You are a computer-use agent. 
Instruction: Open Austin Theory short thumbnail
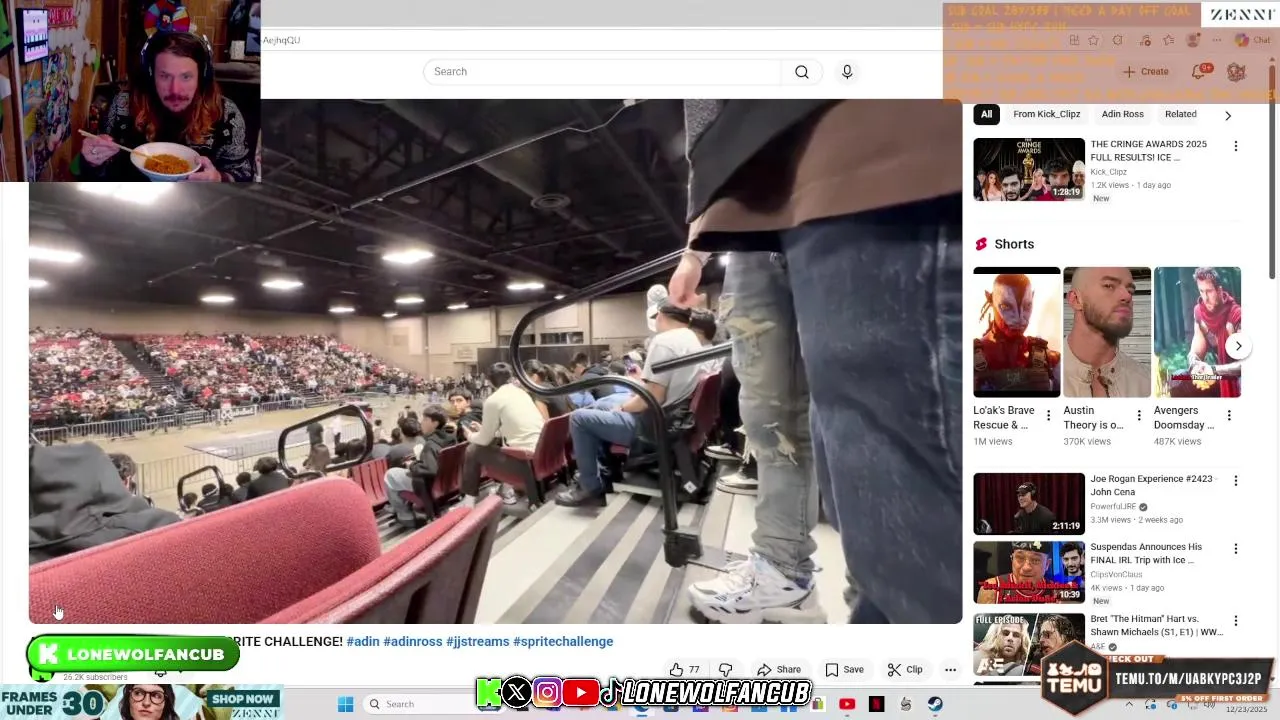click(x=1107, y=332)
